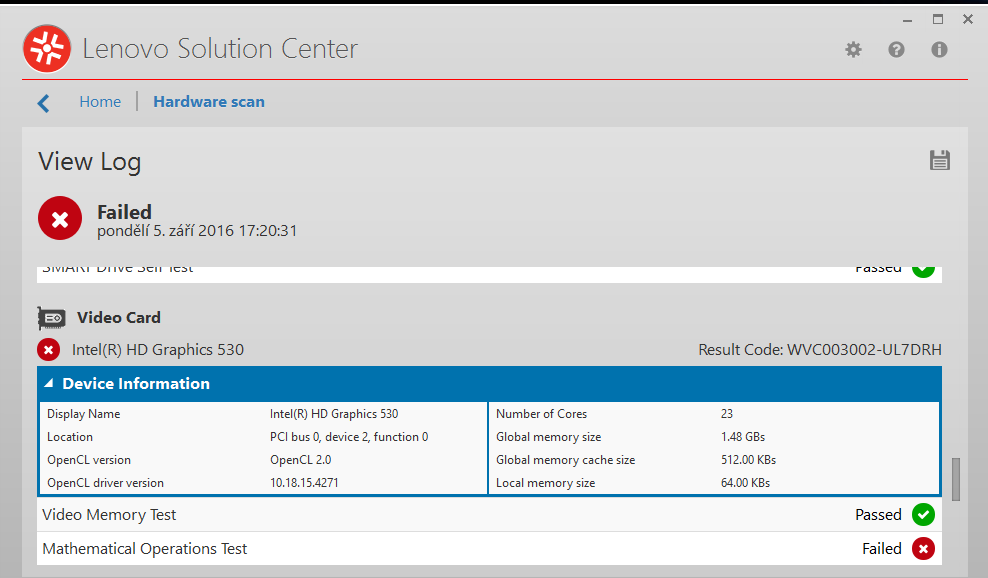Click the OpenCL 2.0 value
Image resolution: width=988 pixels, height=578 pixels.
point(301,460)
